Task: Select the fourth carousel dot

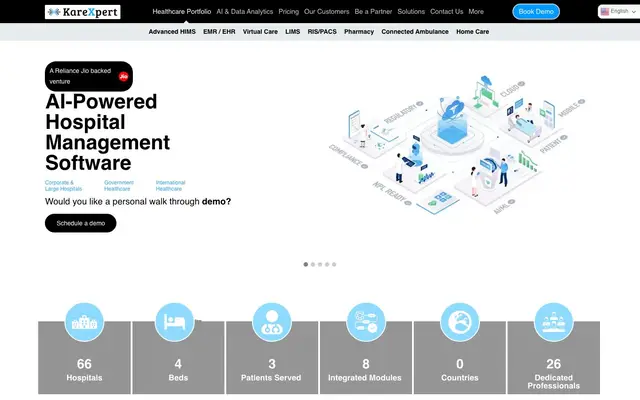Action: point(327,264)
